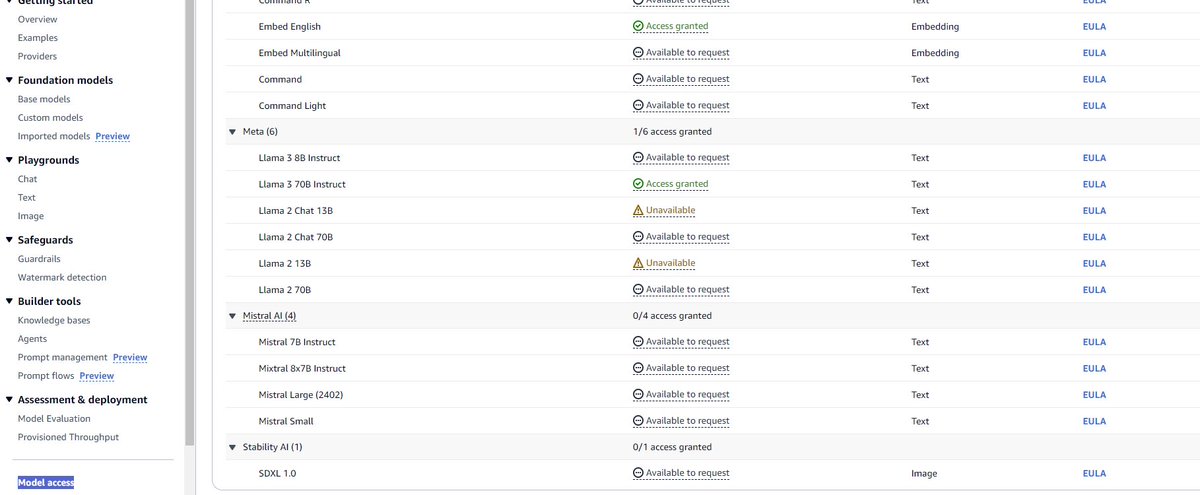Image resolution: width=1200 pixels, height=495 pixels.
Task: Open Examples in the sidebar
Action: pos(38,37)
